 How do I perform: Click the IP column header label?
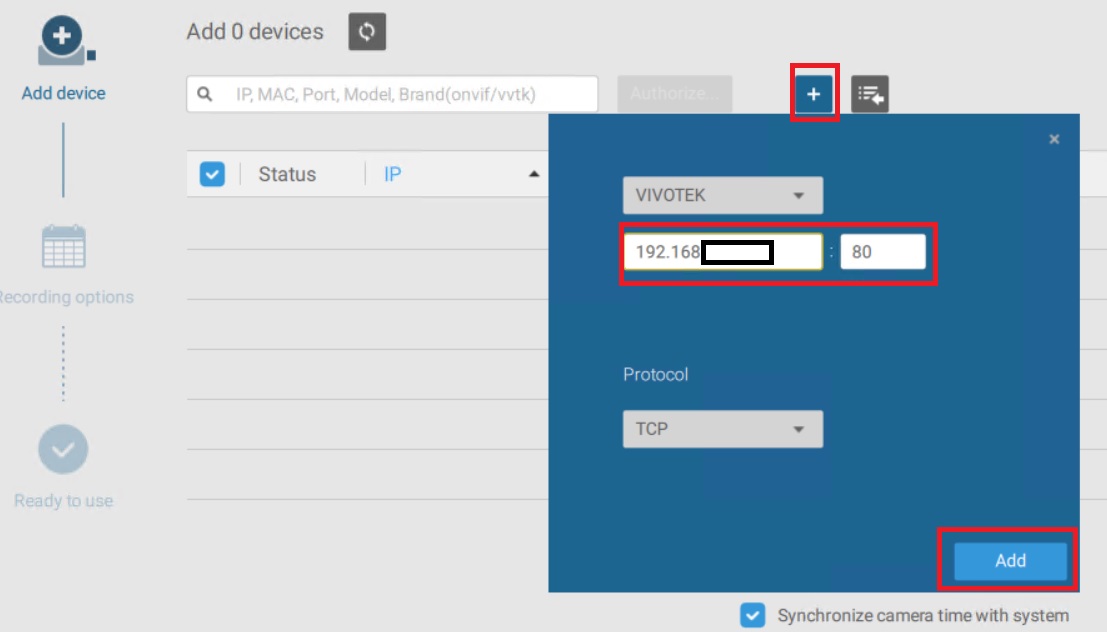tap(393, 174)
